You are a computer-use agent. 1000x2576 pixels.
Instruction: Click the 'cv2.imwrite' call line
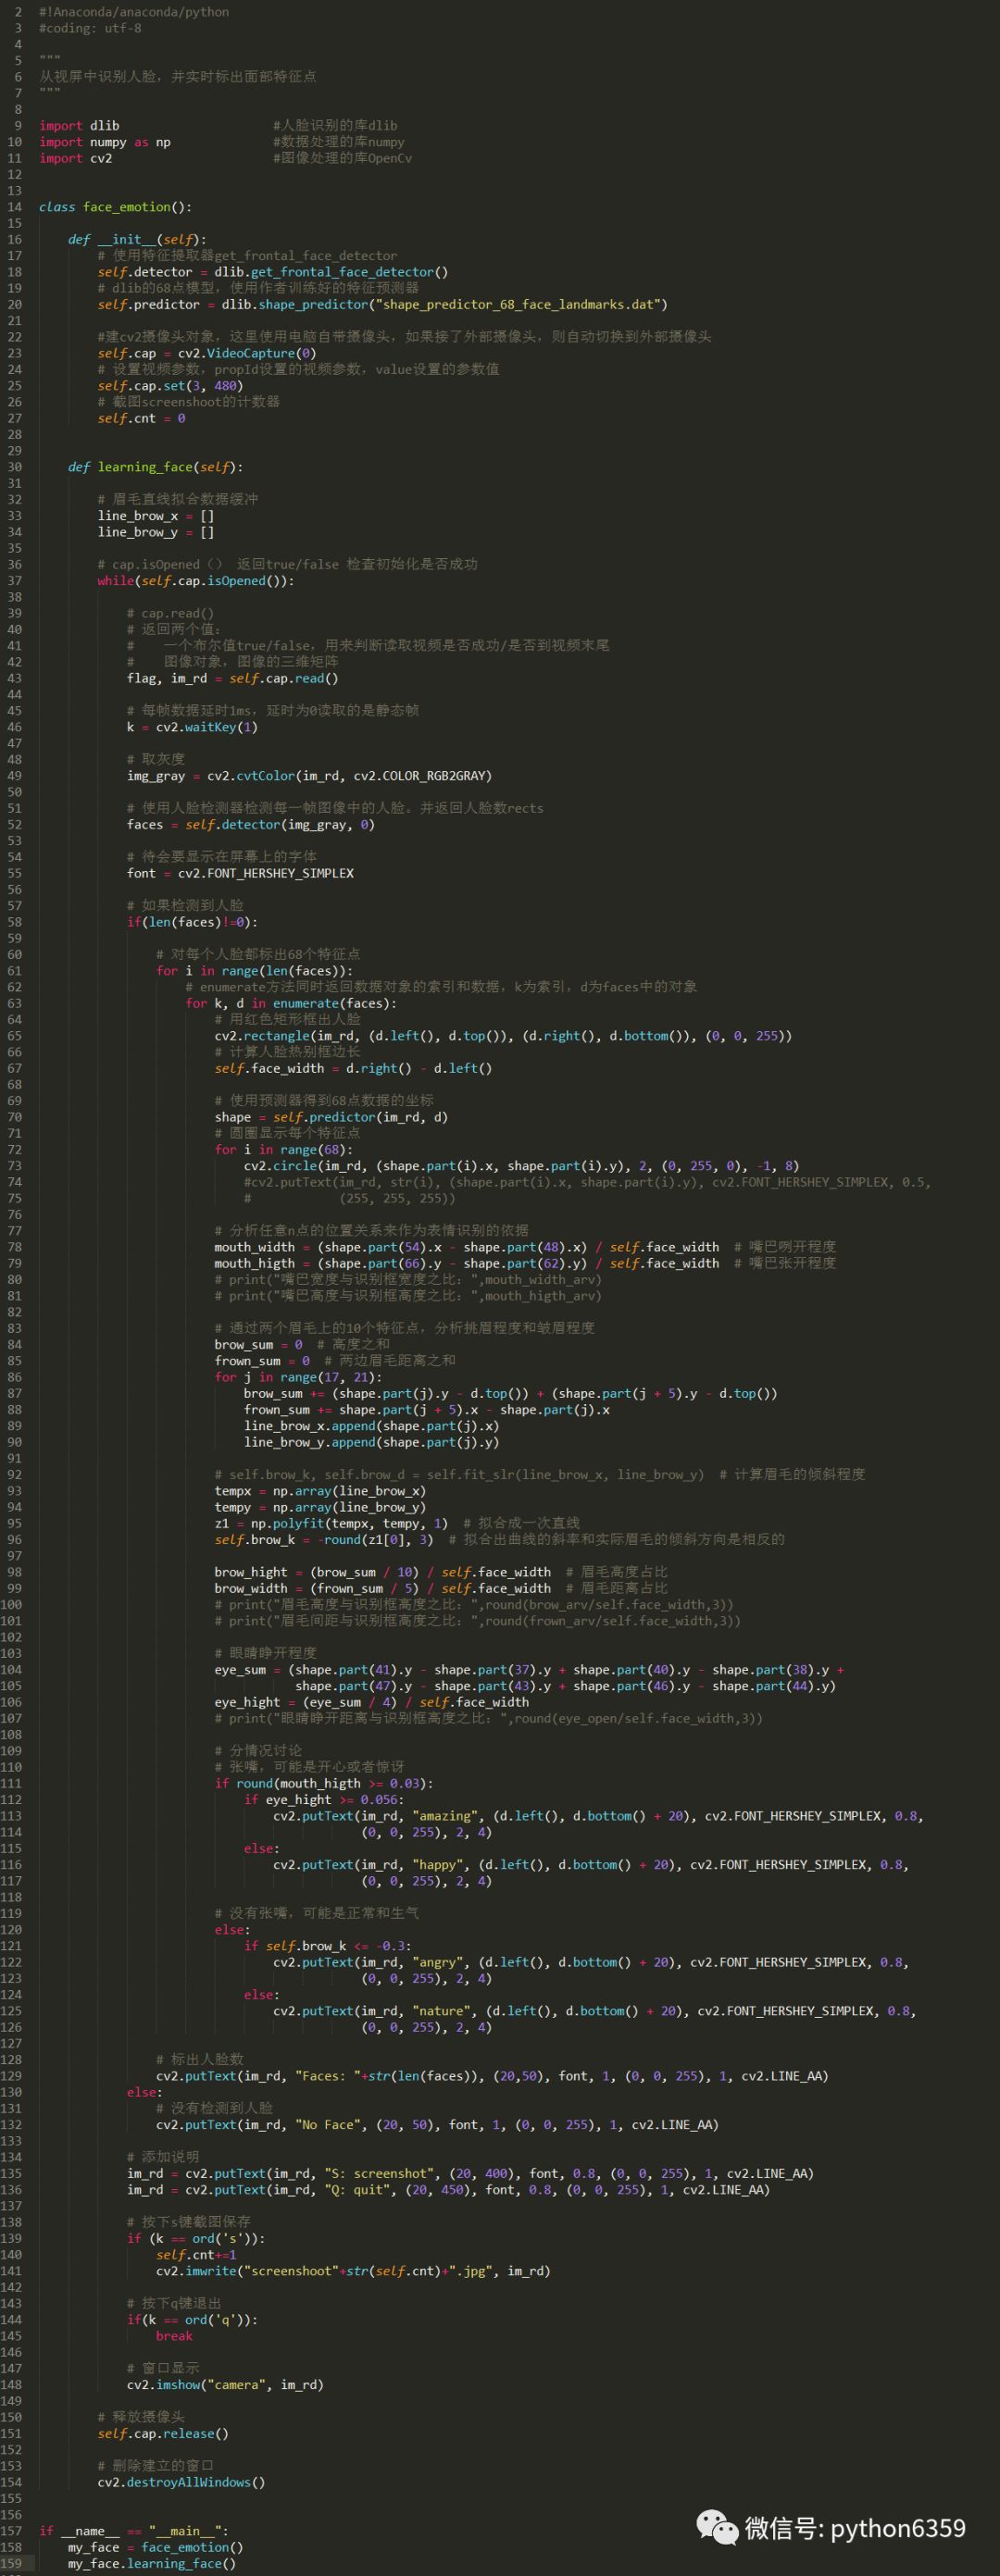tap(353, 2271)
